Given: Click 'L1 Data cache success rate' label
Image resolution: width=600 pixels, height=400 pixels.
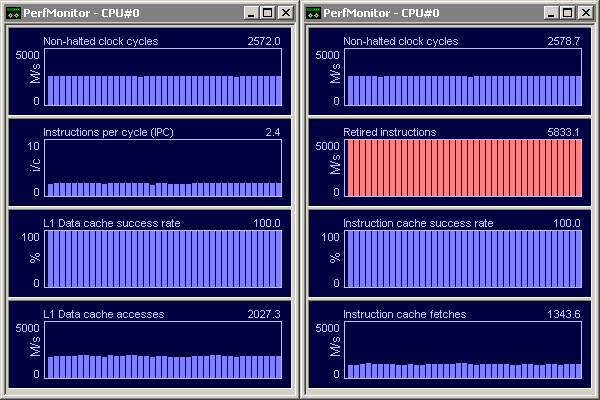Looking at the screenshot, I should tap(112, 223).
